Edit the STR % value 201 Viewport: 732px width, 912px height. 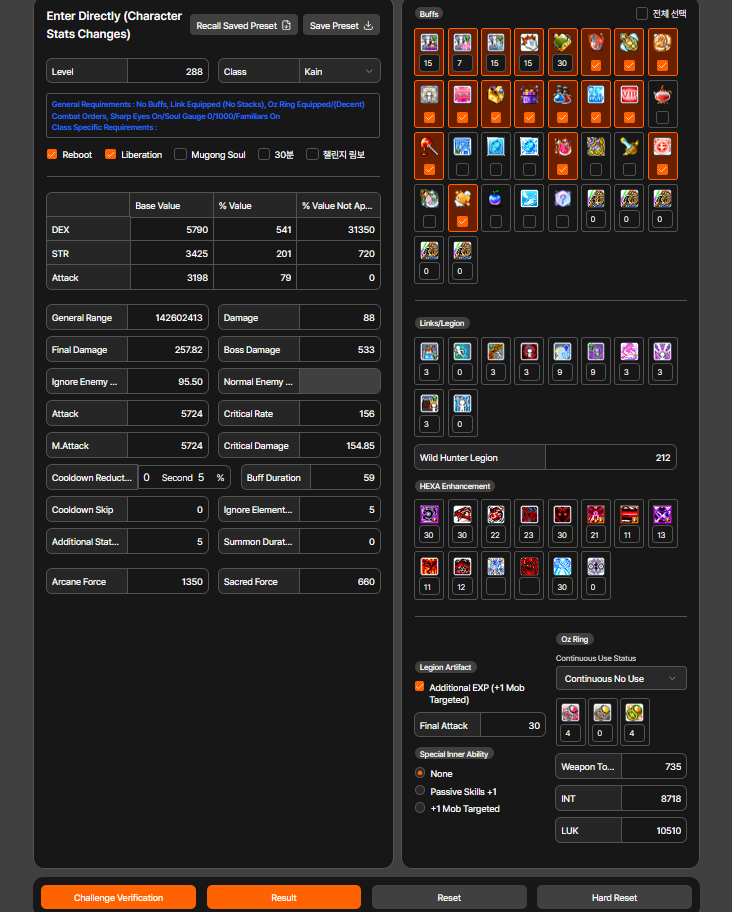(255, 254)
